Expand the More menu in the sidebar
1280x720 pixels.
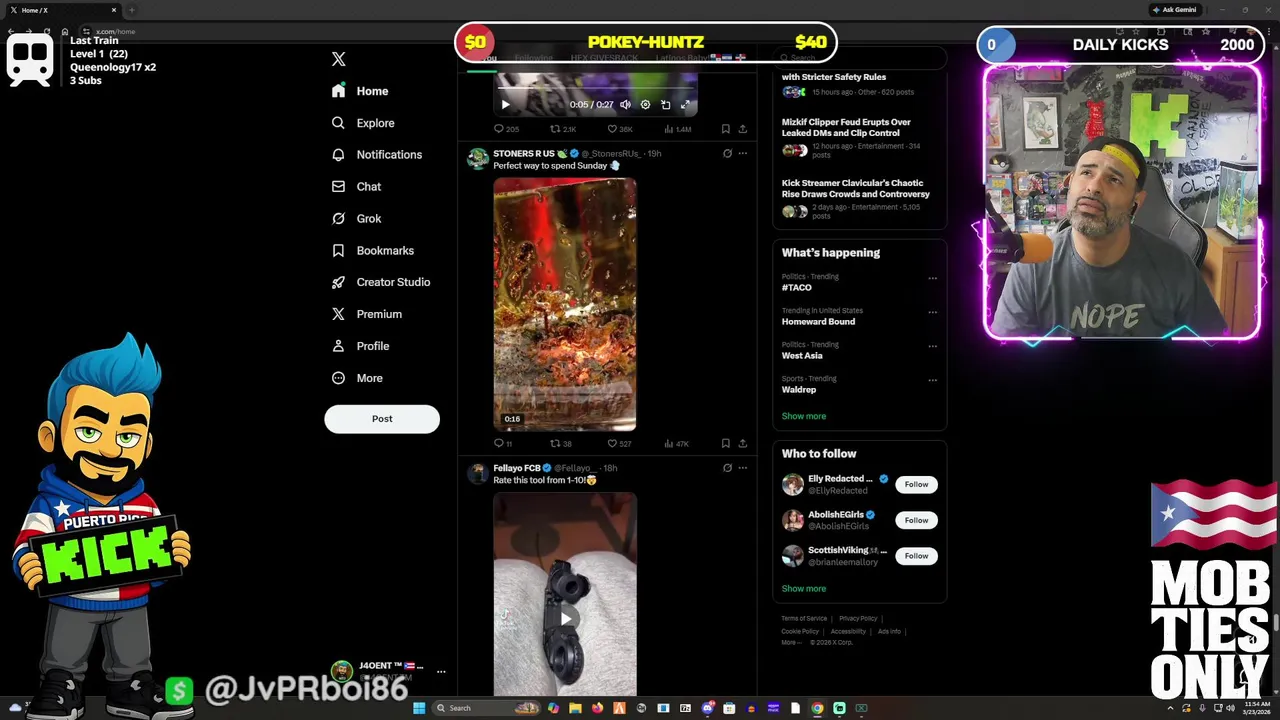357,378
